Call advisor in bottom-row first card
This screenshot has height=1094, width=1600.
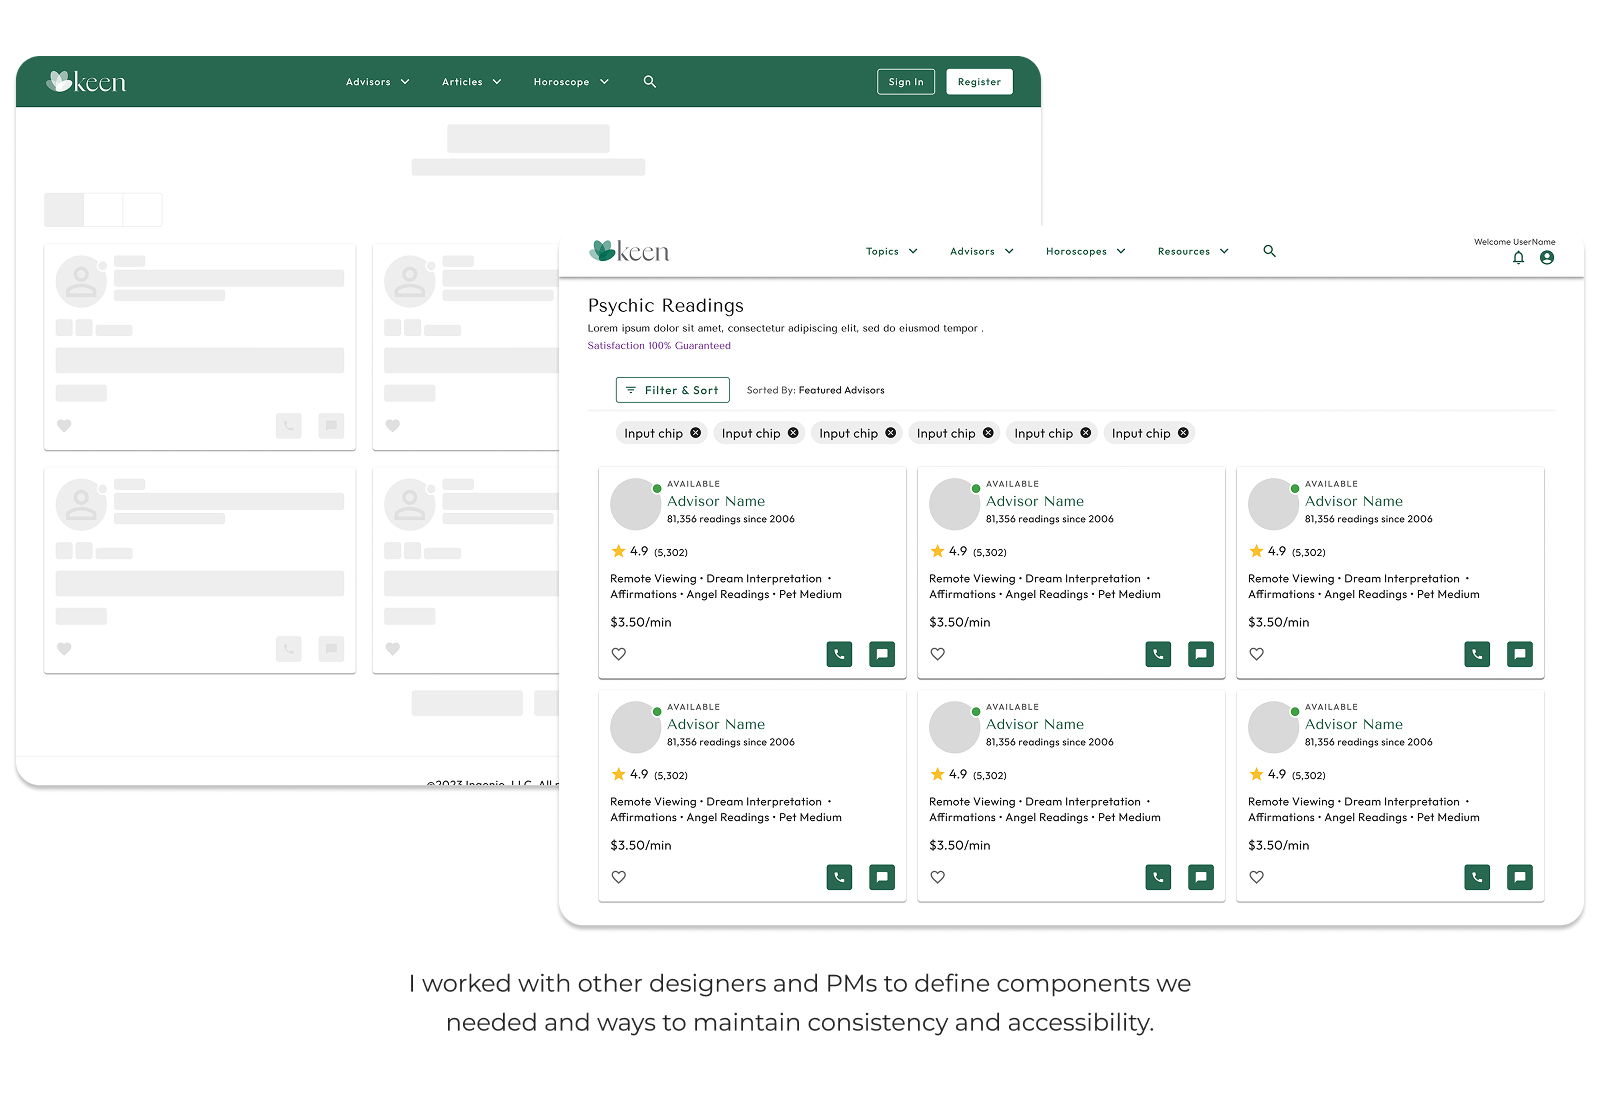click(839, 877)
